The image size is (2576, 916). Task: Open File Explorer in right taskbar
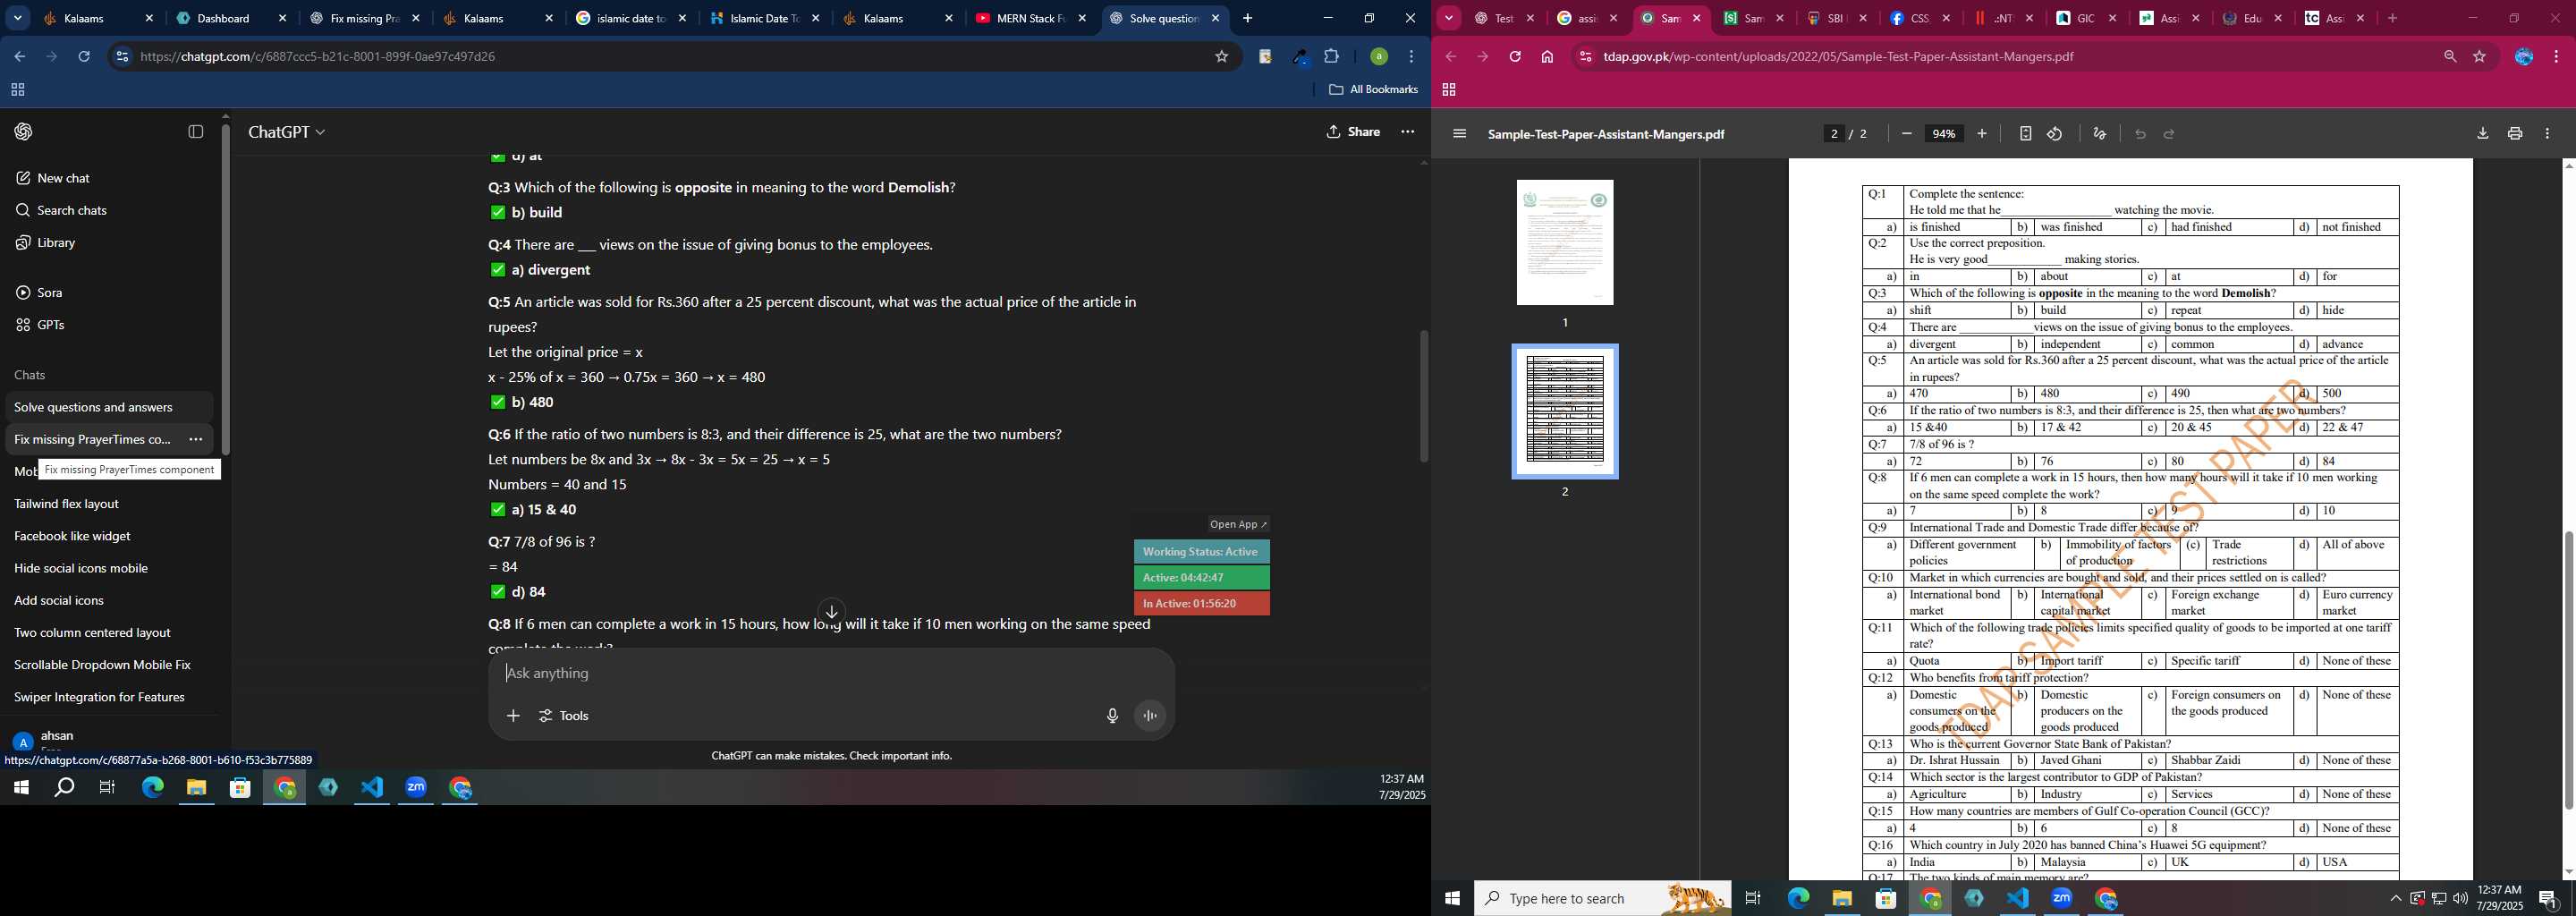coord(1842,899)
